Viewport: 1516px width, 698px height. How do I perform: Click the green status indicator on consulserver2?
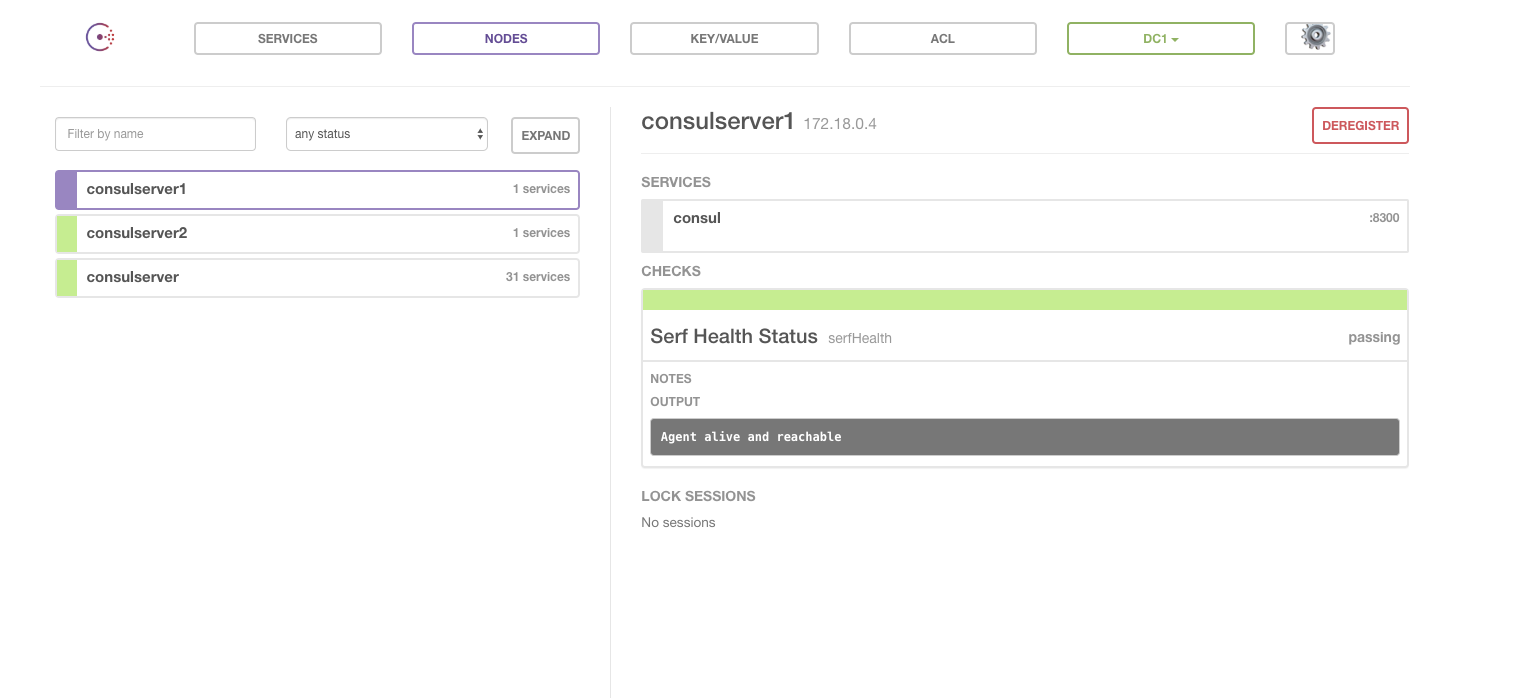(x=64, y=233)
